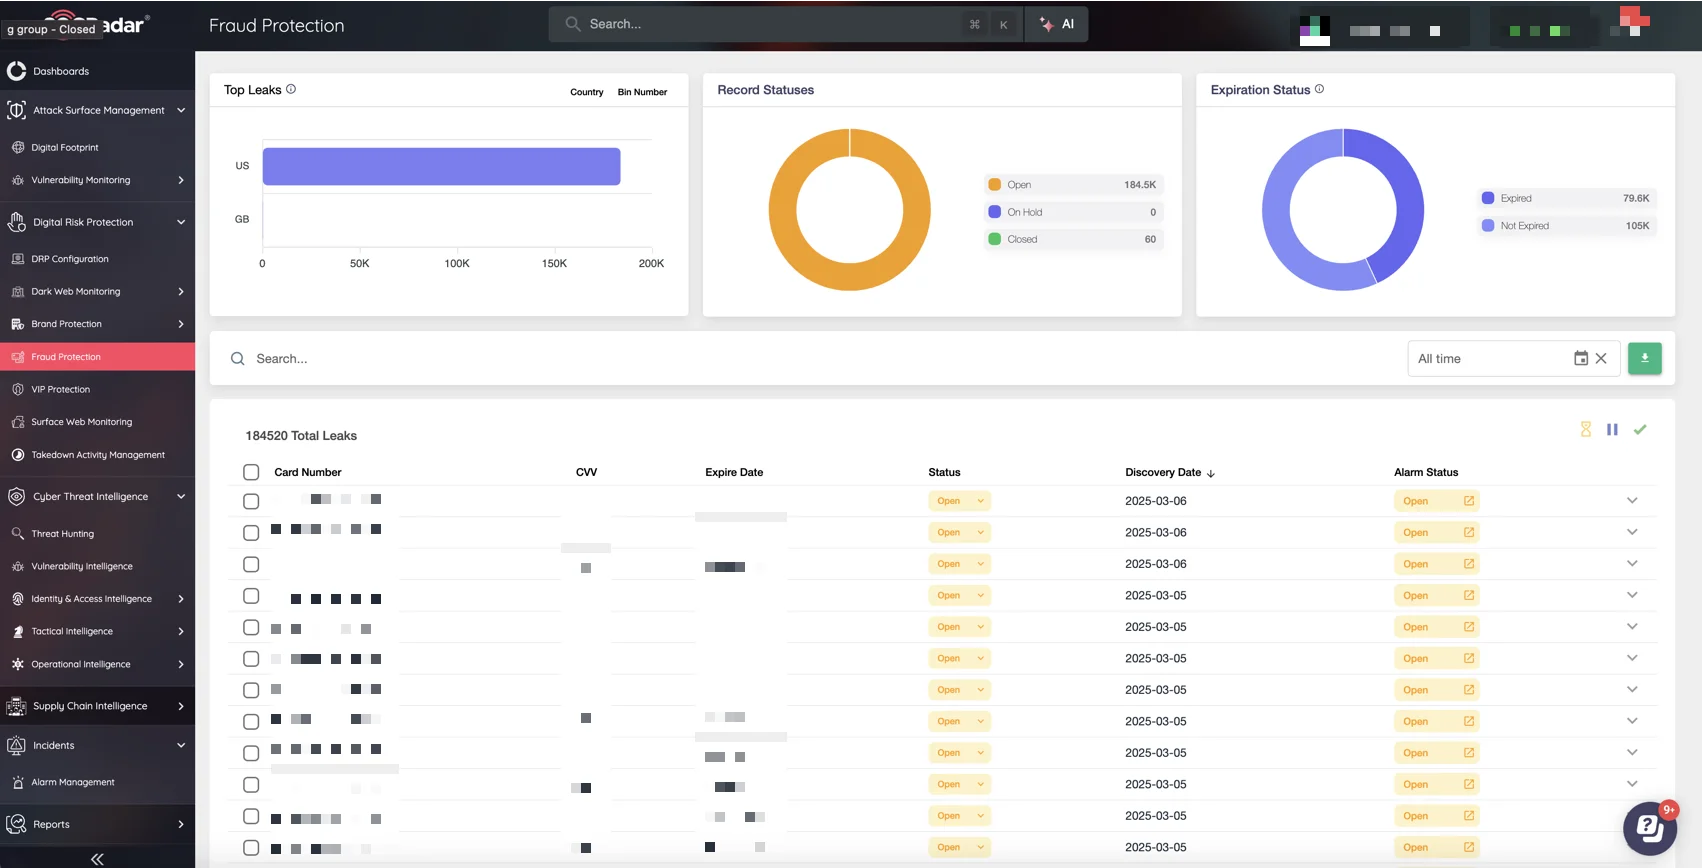The width and height of the screenshot is (1702, 868).
Task: Collapse Cyber Threat Intelligence section
Action: tap(181, 496)
